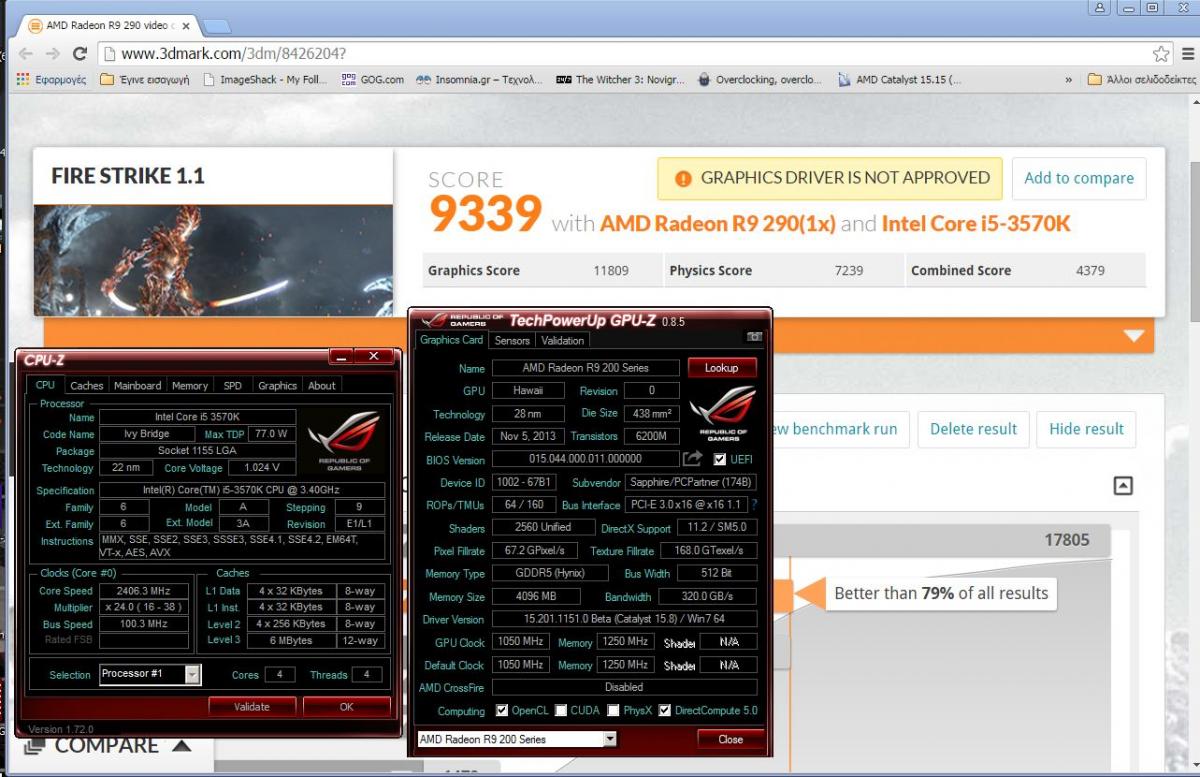The image size is (1200, 777).
Task: Show more bookmarks with the chevron
Action: pyautogui.click(x=1070, y=80)
